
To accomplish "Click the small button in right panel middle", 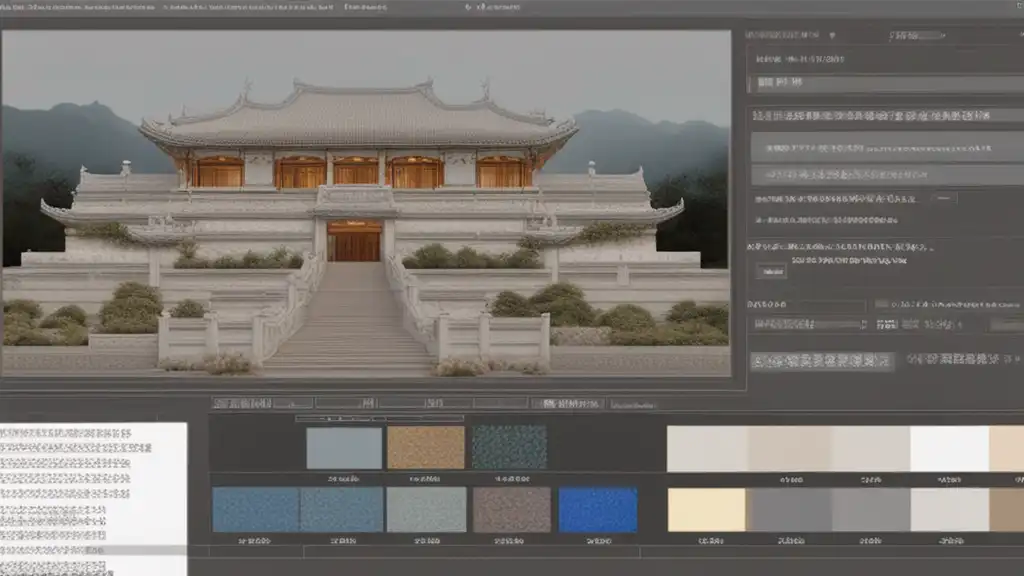I will click(x=770, y=270).
